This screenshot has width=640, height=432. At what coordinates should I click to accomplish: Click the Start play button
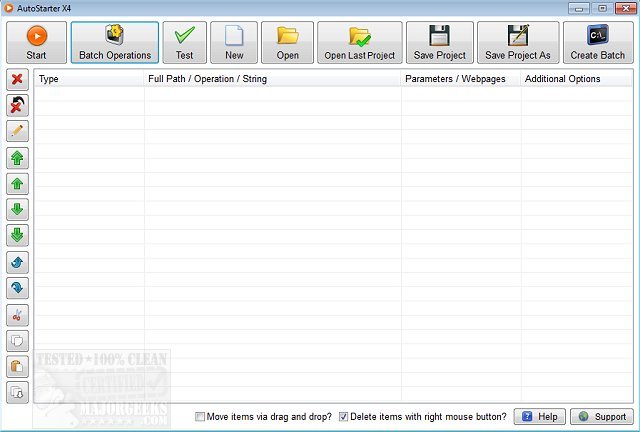click(x=36, y=42)
